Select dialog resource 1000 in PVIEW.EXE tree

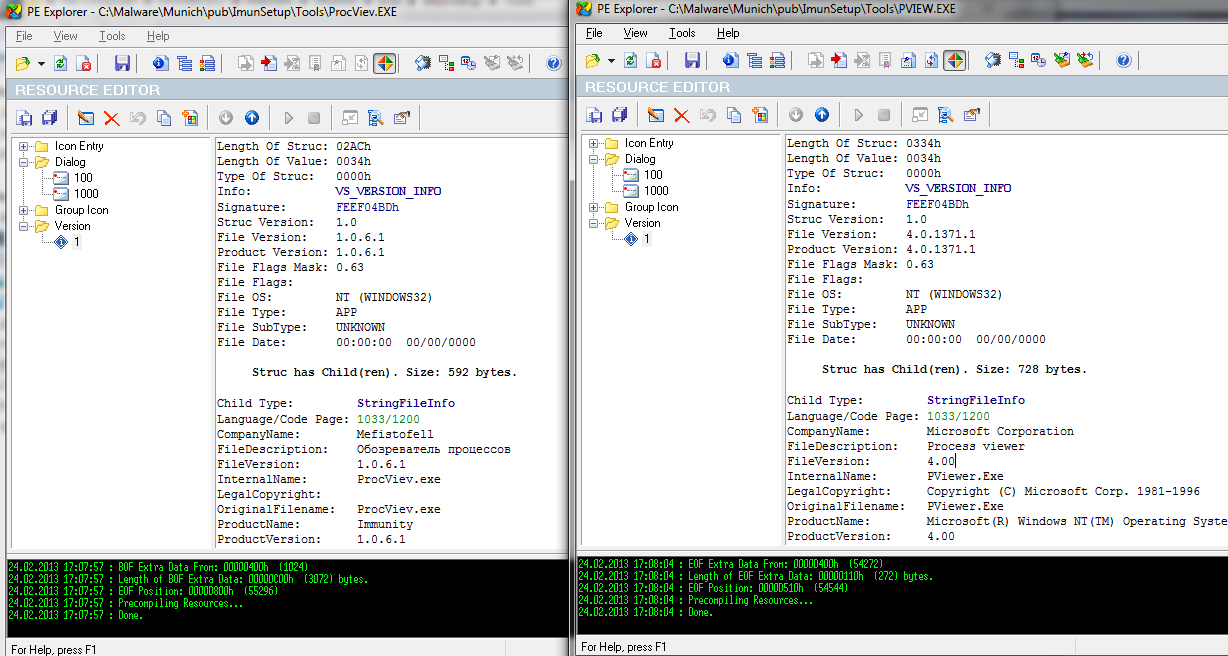(656, 191)
